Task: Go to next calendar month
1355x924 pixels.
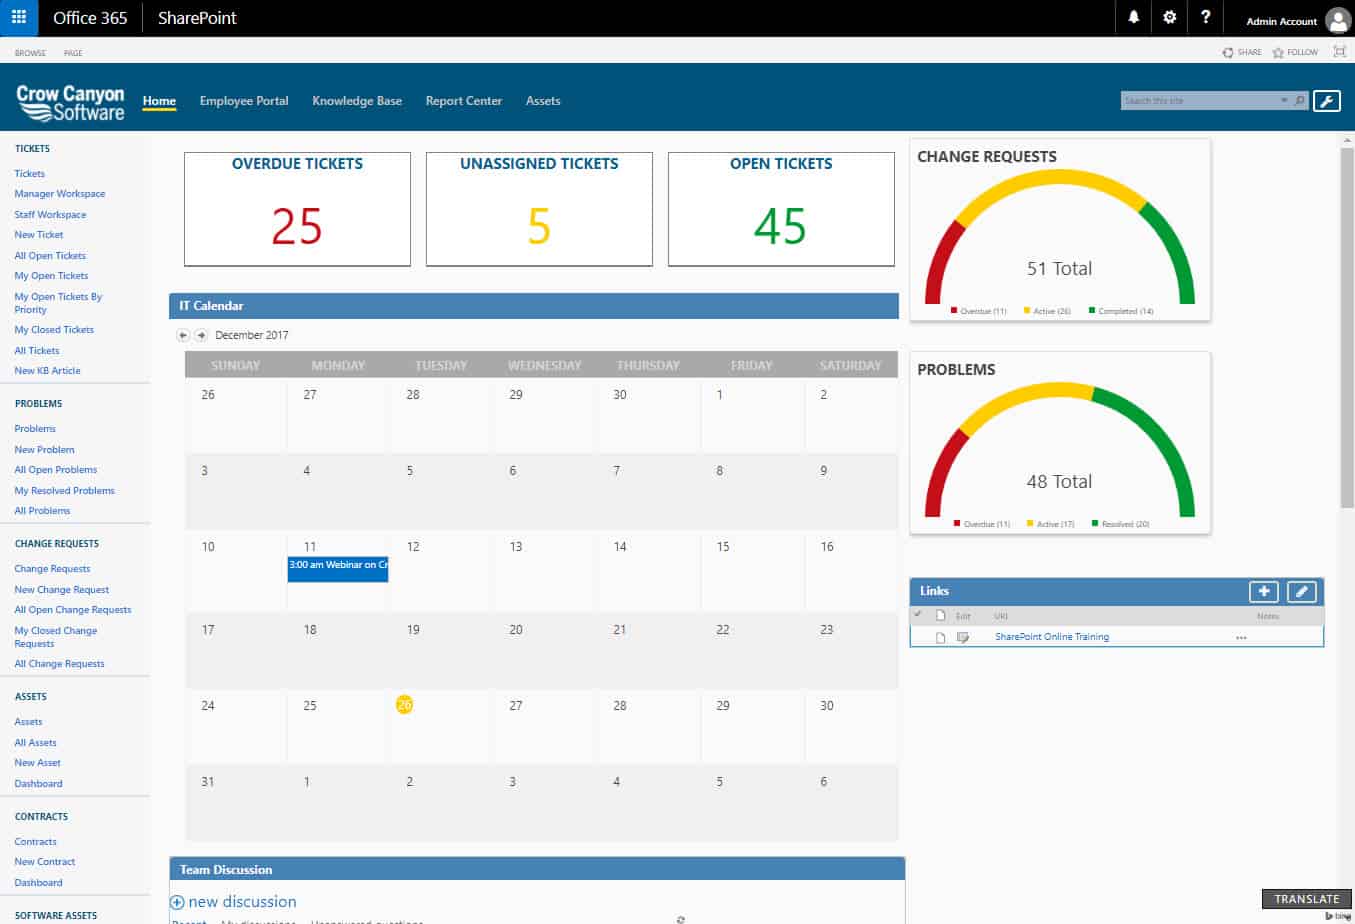Action: click(x=201, y=335)
